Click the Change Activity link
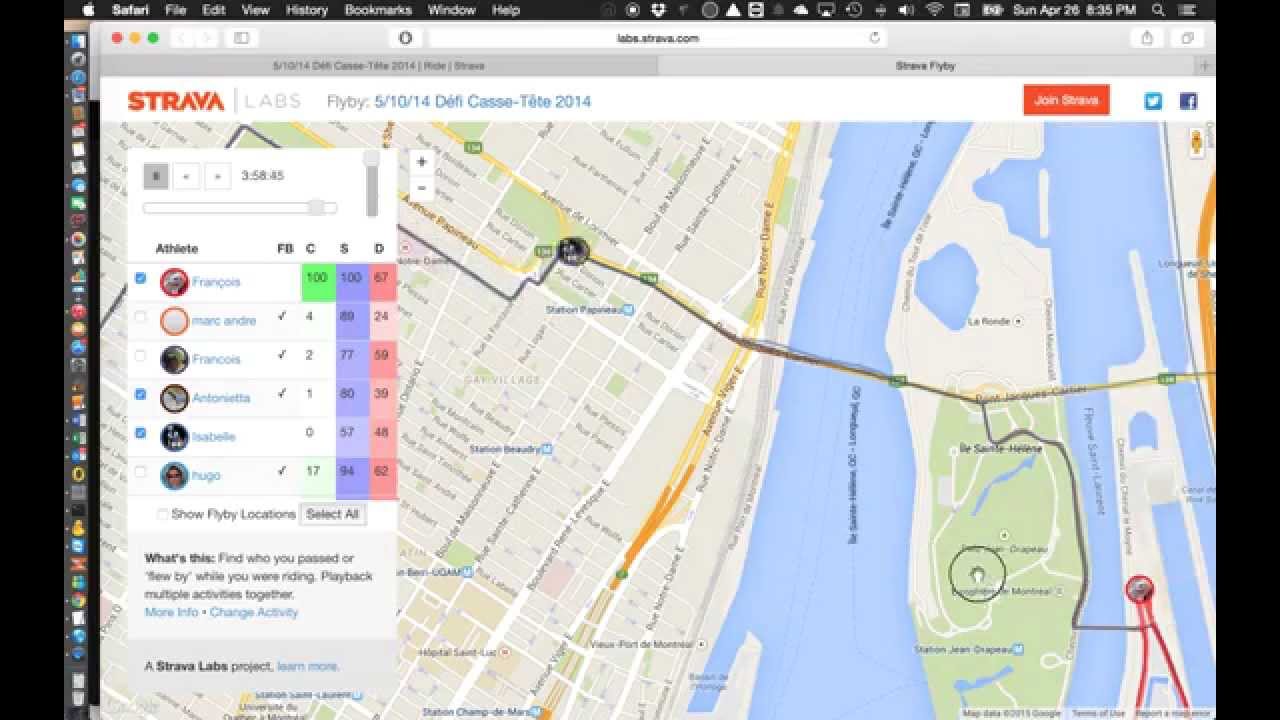Image resolution: width=1280 pixels, height=720 pixels. pyautogui.click(x=254, y=612)
